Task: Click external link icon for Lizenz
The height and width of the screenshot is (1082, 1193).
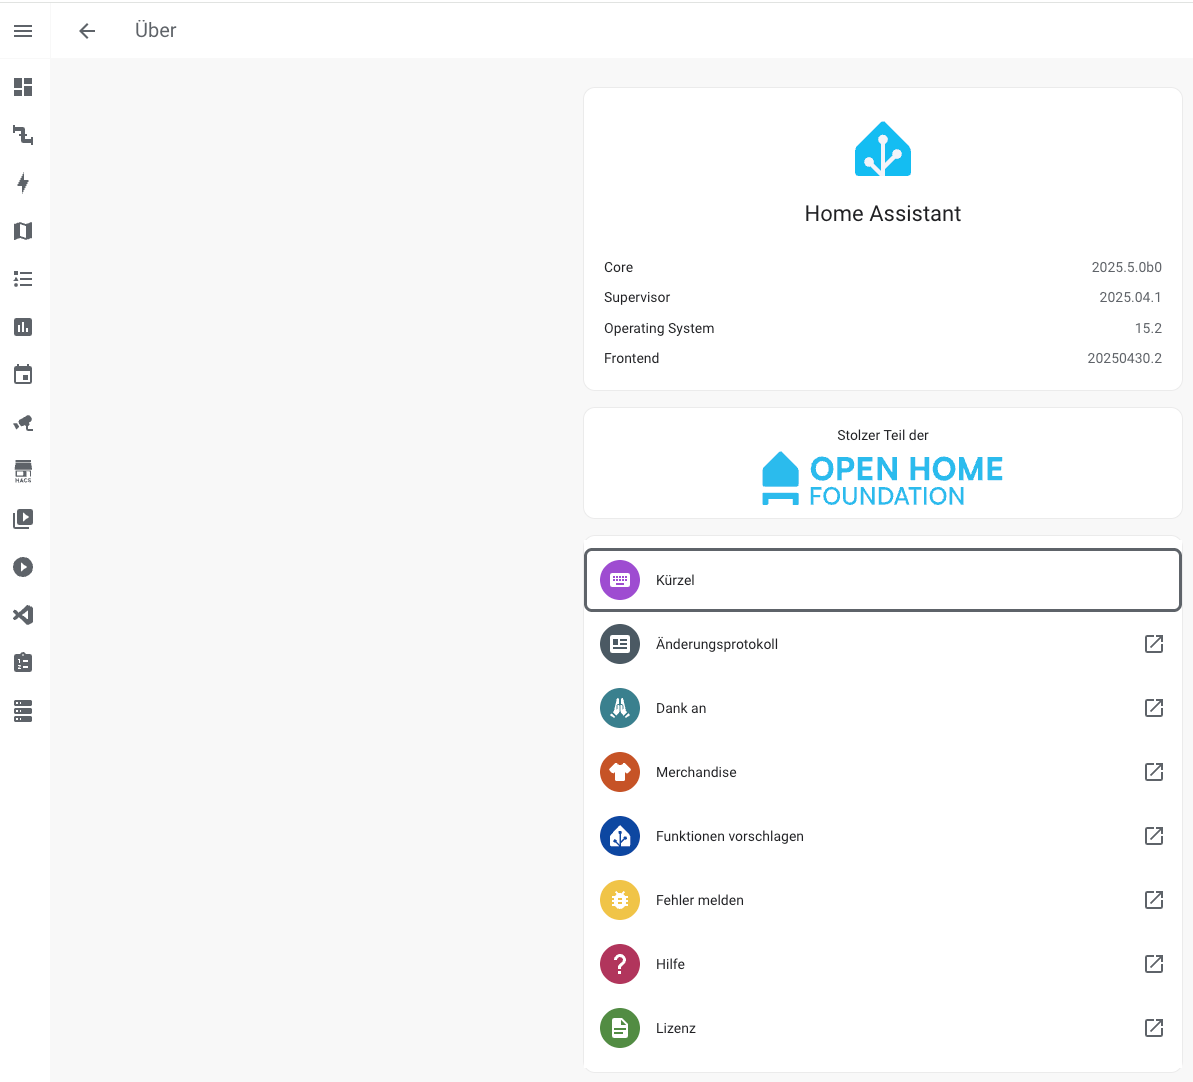Action: pos(1153,1027)
